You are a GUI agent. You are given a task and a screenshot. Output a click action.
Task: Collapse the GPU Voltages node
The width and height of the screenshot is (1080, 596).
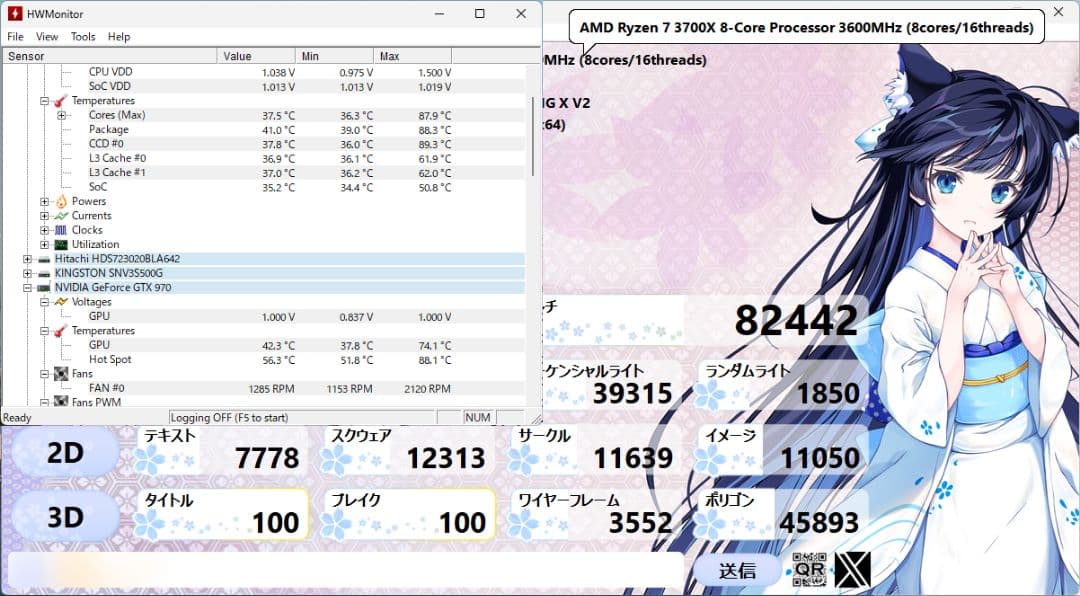44,302
